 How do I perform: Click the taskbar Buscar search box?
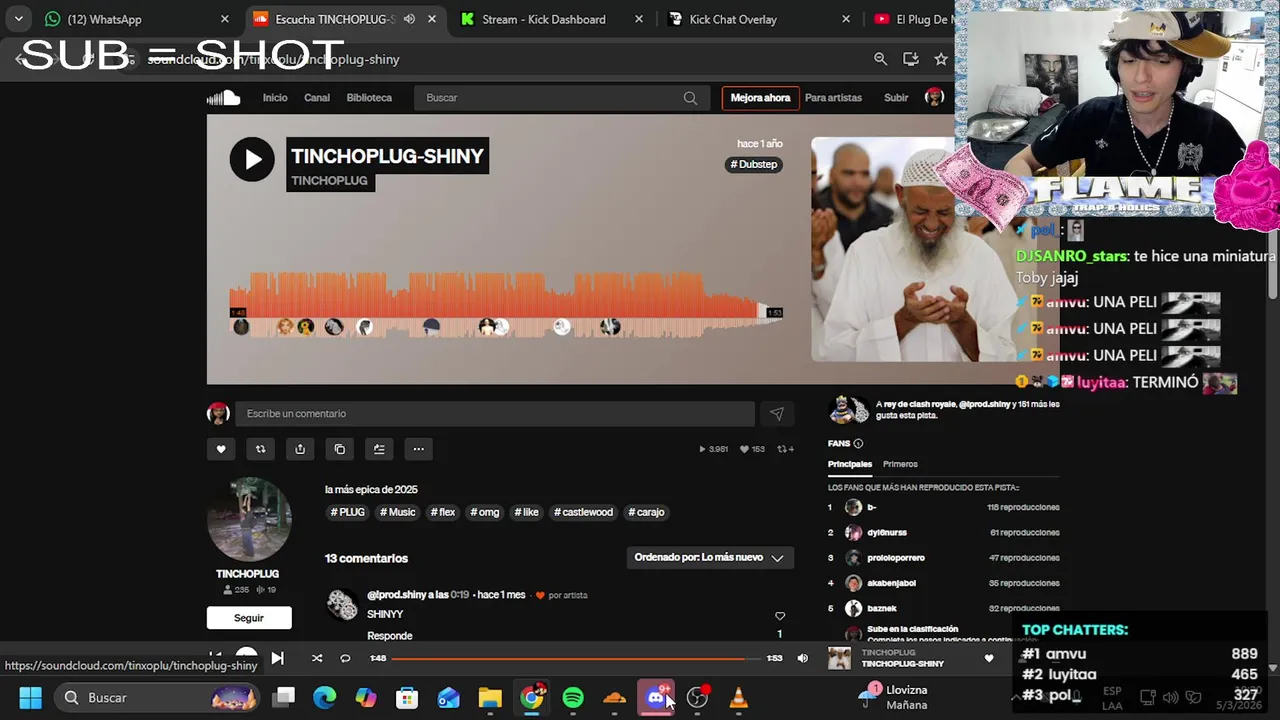(158, 697)
